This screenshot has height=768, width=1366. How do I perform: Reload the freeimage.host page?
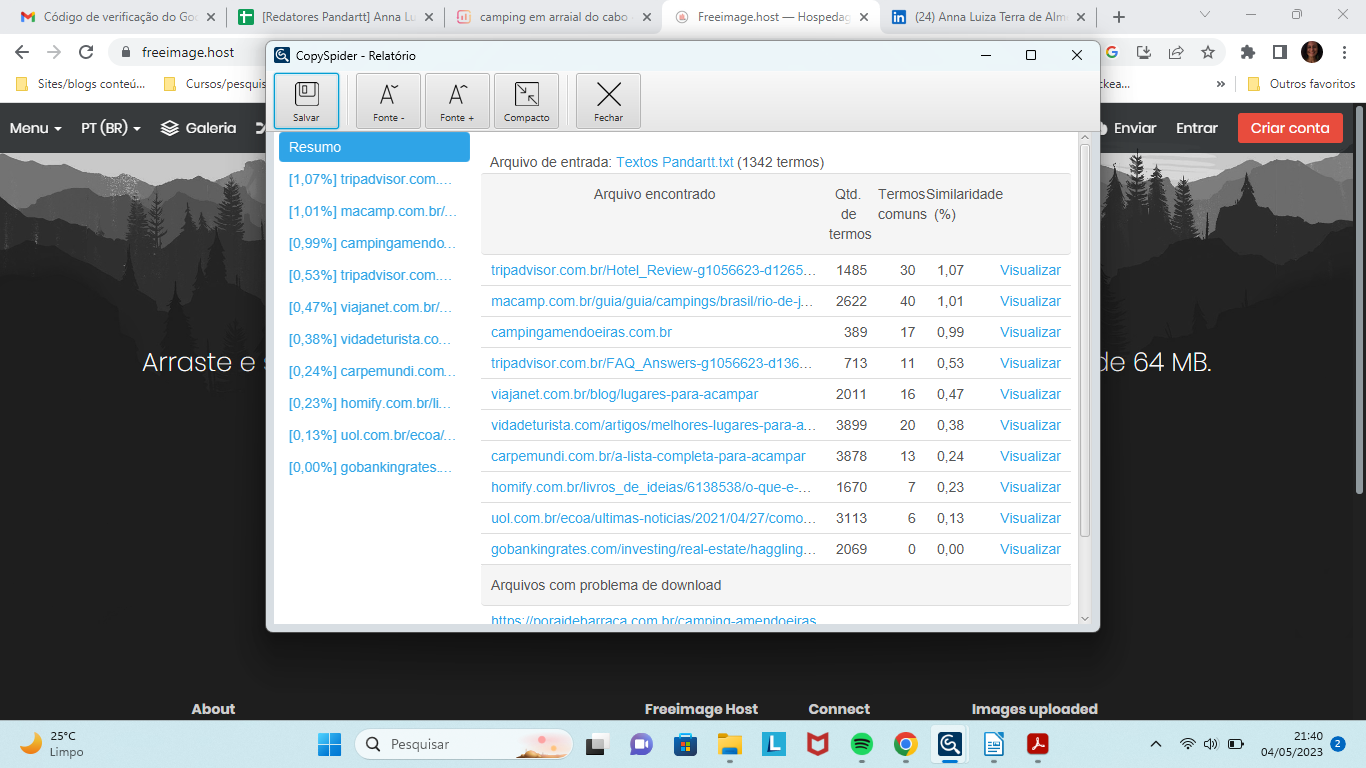coord(86,52)
